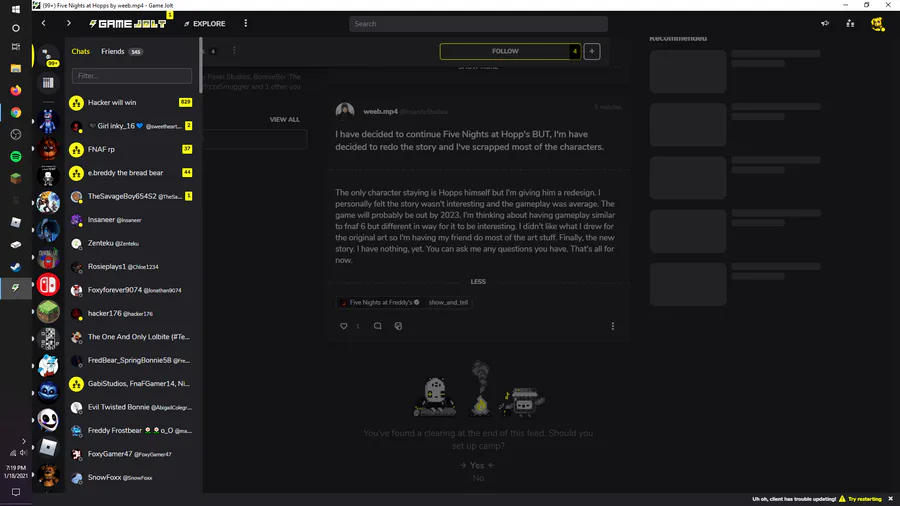
Task: Open Windows action center notifications icon
Action: coord(15,492)
